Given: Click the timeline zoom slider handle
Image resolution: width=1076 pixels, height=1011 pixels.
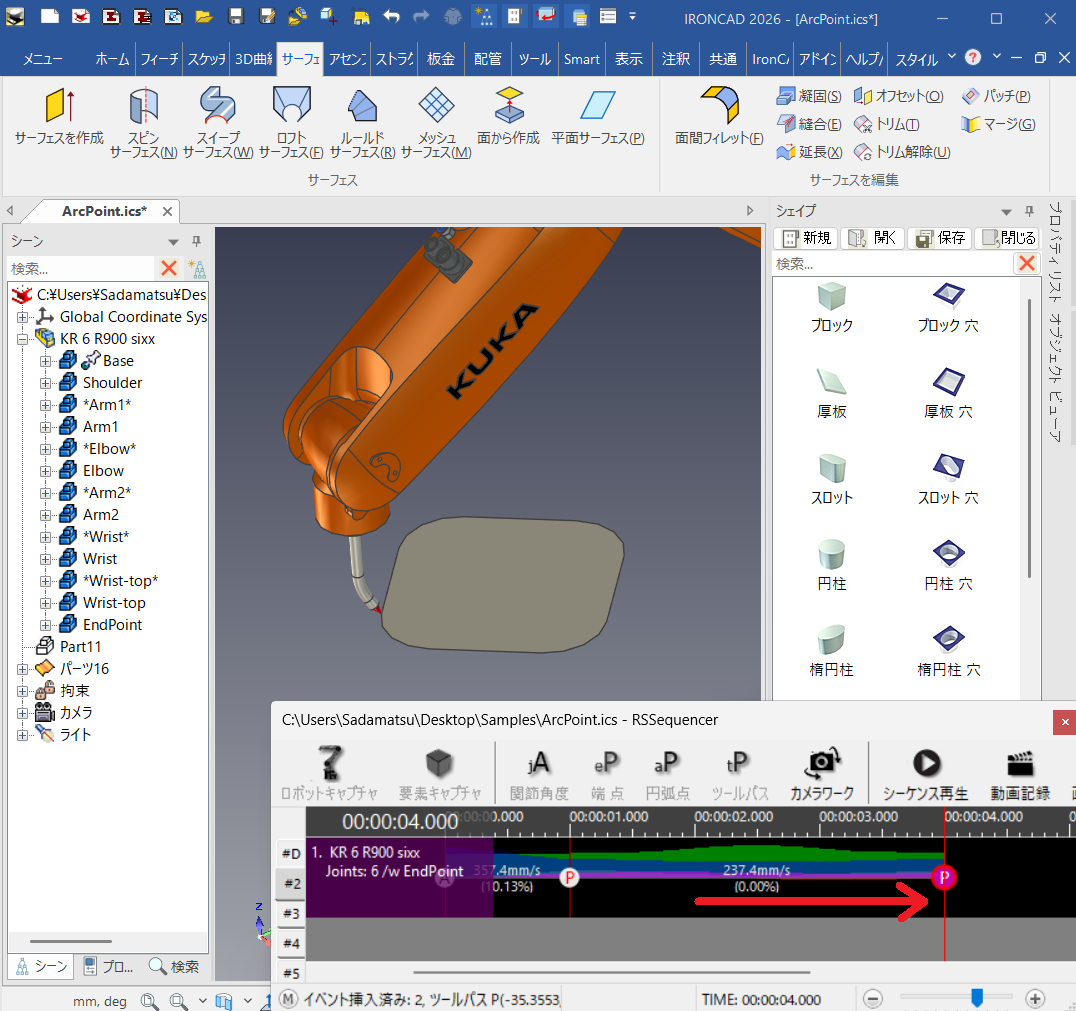Looking at the screenshot, I should (x=977, y=997).
